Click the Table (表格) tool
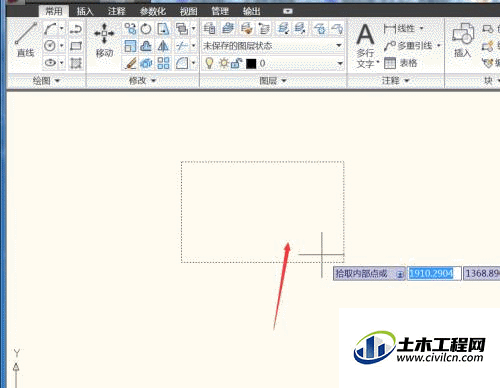This screenshot has height=388, width=500. point(401,63)
